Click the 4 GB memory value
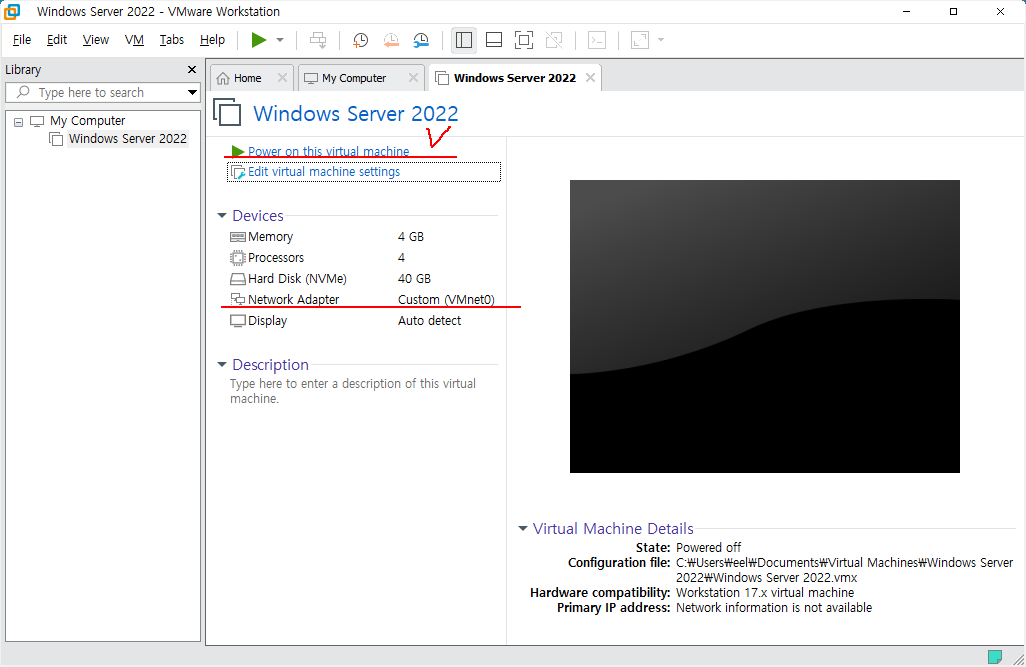Viewport: 1026px width, 667px height. click(x=411, y=237)
